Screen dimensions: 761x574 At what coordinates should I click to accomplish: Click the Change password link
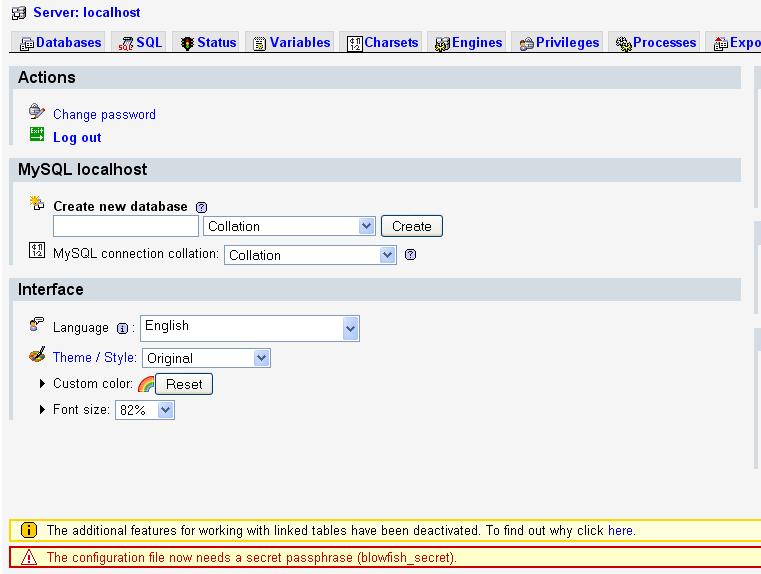coord(104,115)
